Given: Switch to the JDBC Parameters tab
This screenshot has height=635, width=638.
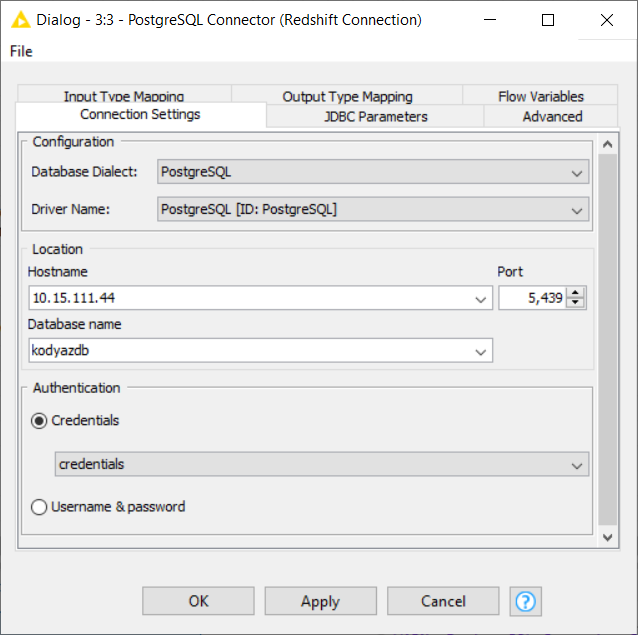Looking at the screenshot, I should pos(375,116).
